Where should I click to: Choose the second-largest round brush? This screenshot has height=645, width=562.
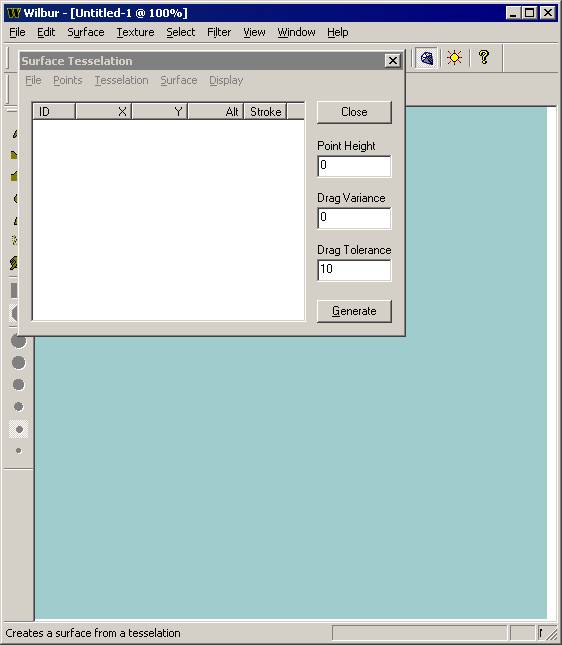point(19,363)
